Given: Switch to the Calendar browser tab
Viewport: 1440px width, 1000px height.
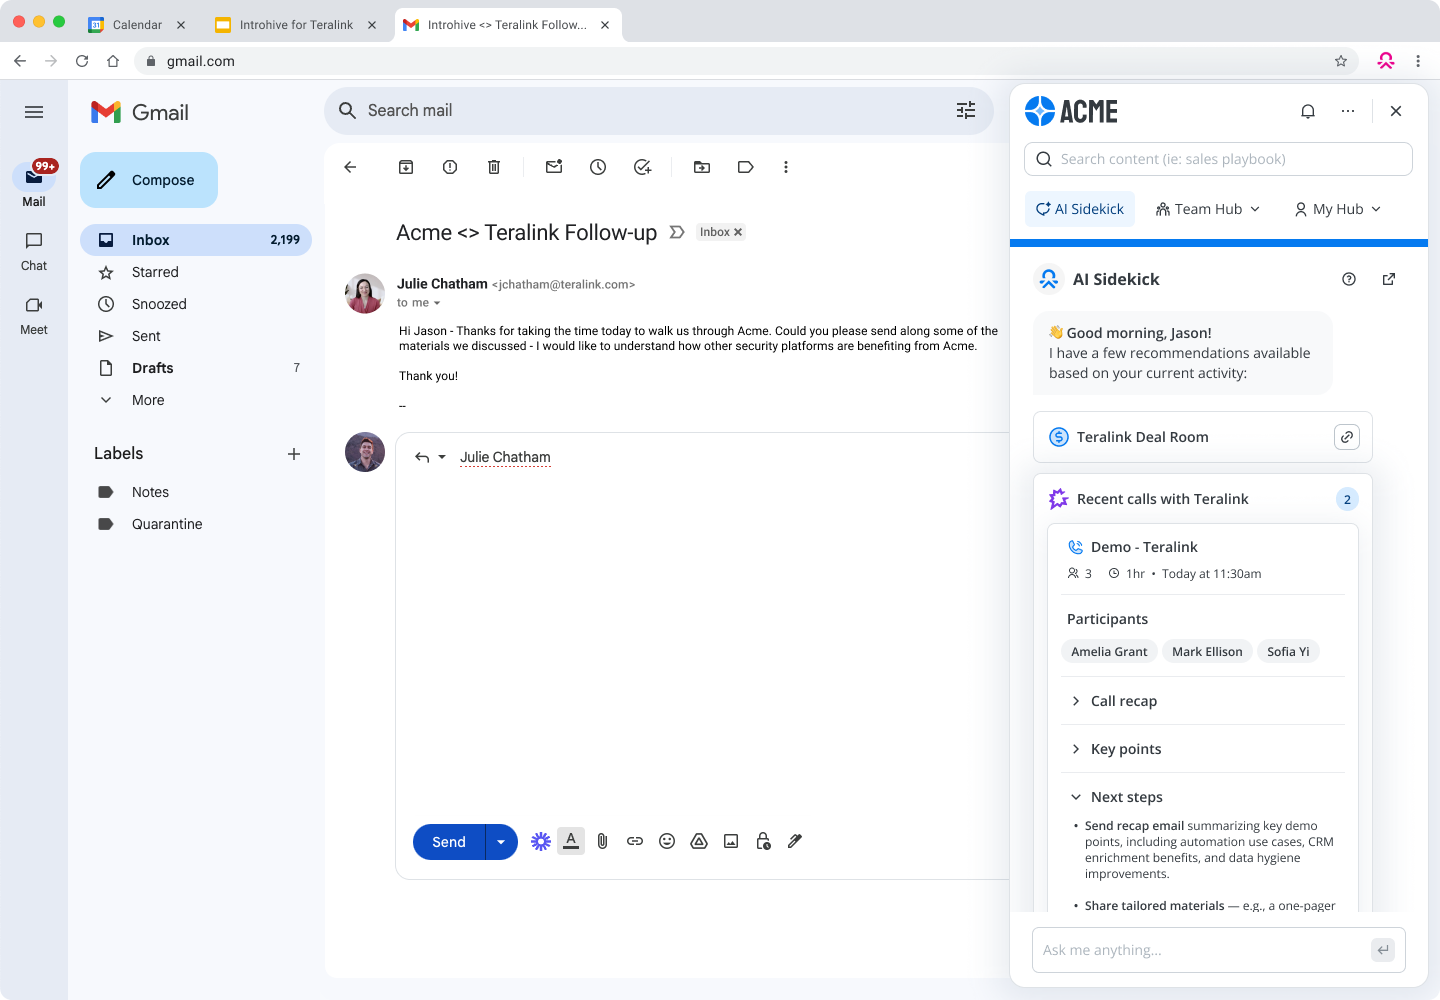Looking at the screenshot, I should pyautogui.click(x=137, y=25).
